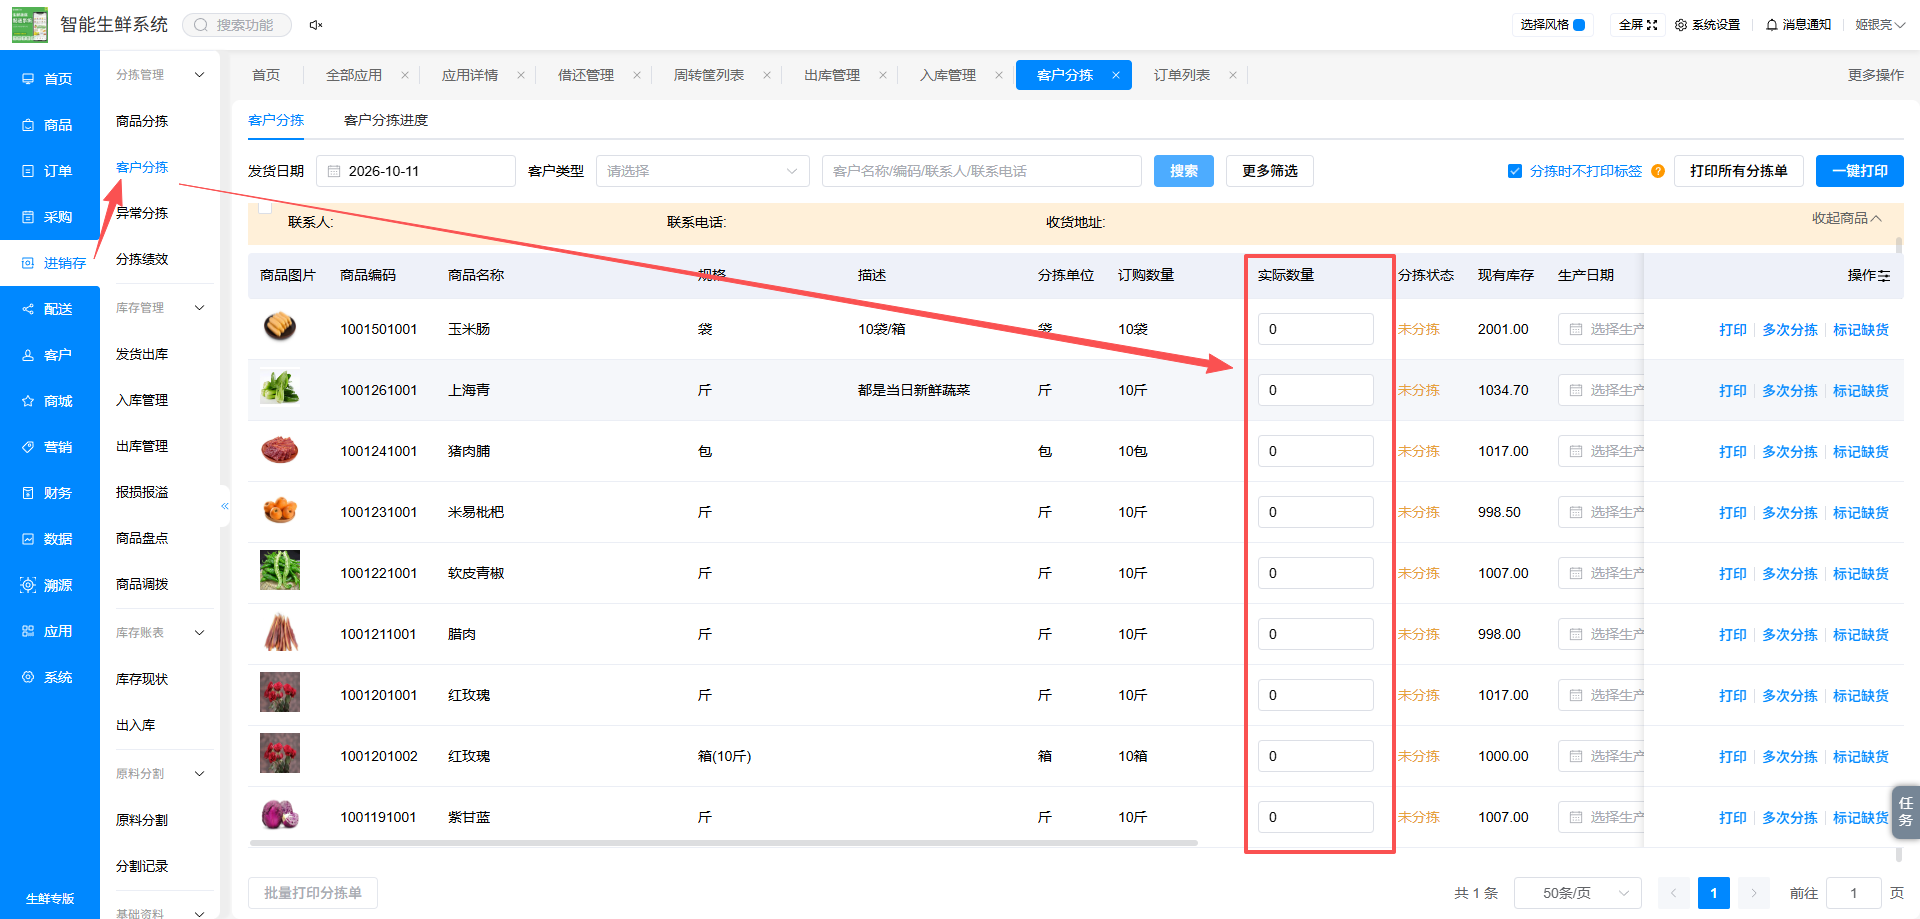
Task: Mute sound using the speaker icon
Action: pos(316,25)
